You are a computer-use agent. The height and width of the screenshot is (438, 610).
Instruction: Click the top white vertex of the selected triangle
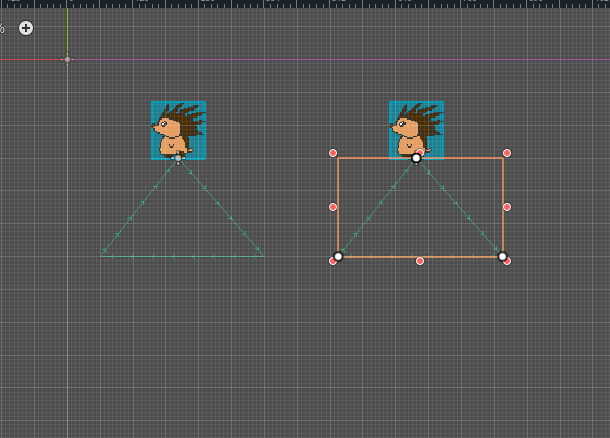pos(416,158)
